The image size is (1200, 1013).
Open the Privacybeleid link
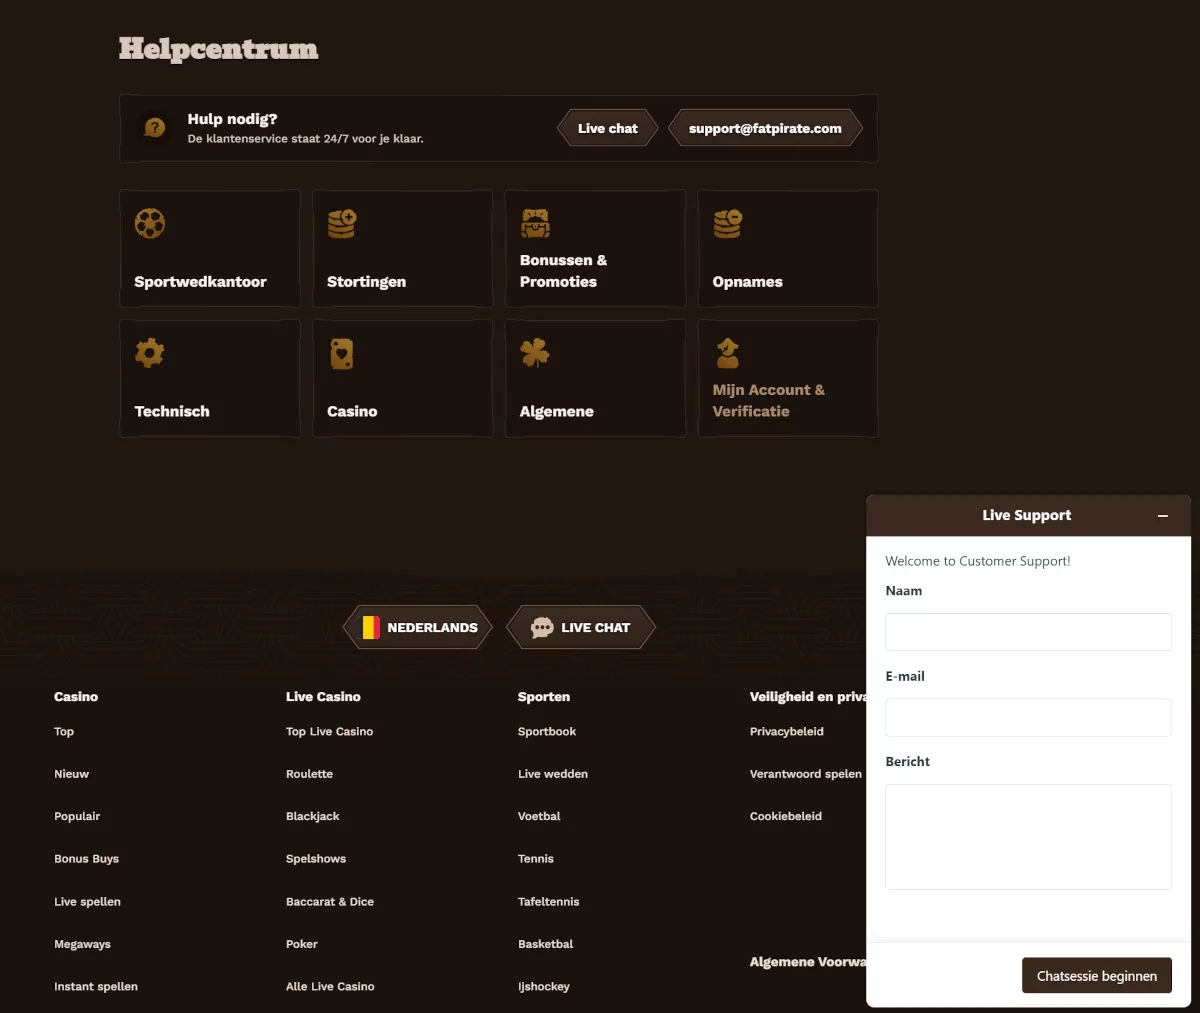(x=787, y=732)
